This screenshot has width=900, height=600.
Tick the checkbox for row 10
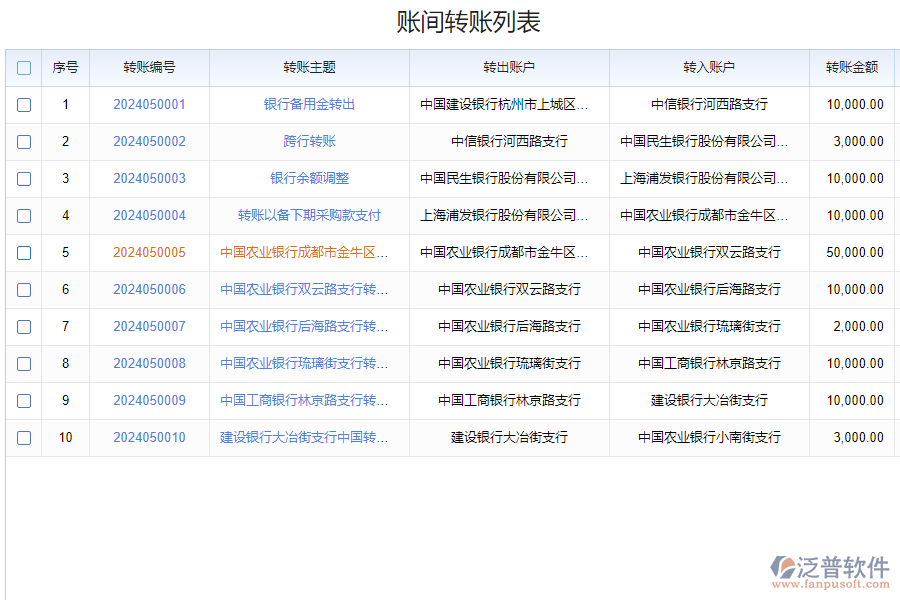pos(24,438)
